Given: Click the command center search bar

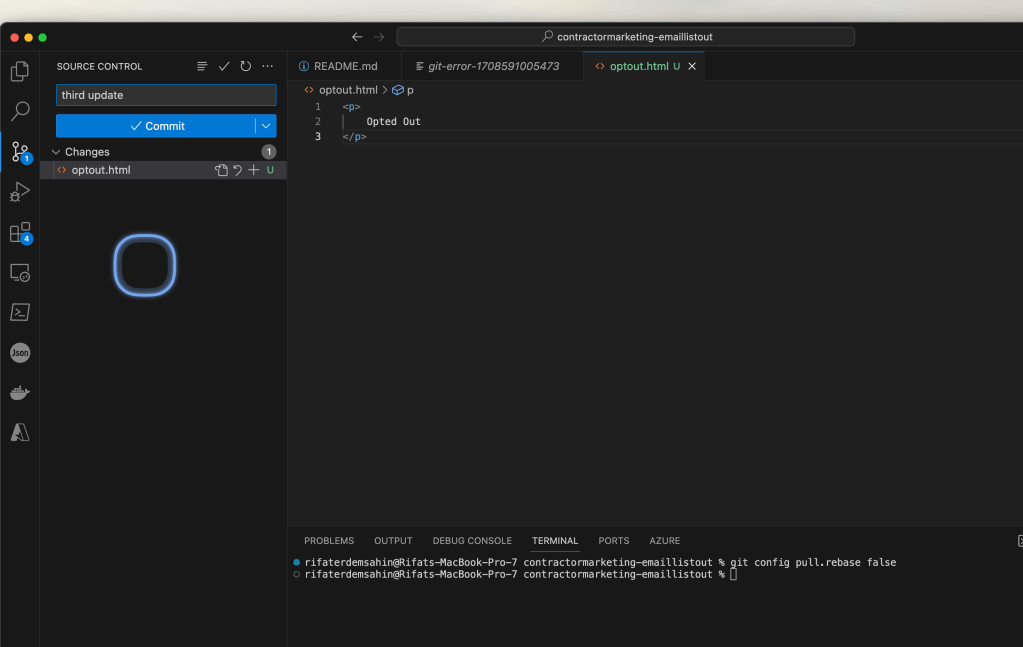Looking at the screenshot, I should (x=626, y=37).
